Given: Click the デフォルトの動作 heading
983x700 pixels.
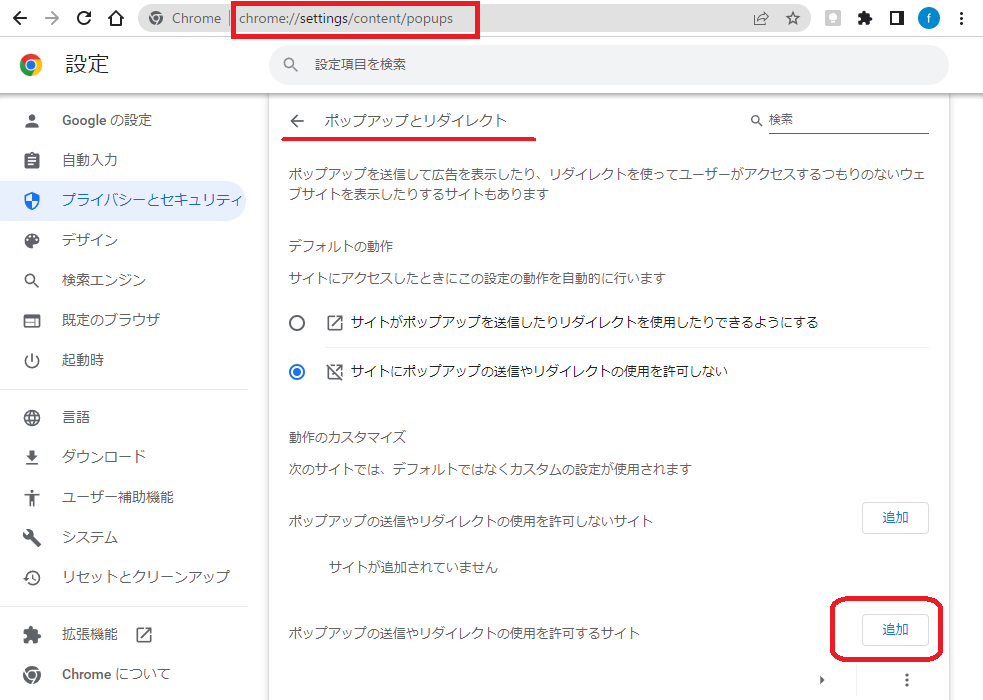Looking at the screenshot, I should click(340, 246).
